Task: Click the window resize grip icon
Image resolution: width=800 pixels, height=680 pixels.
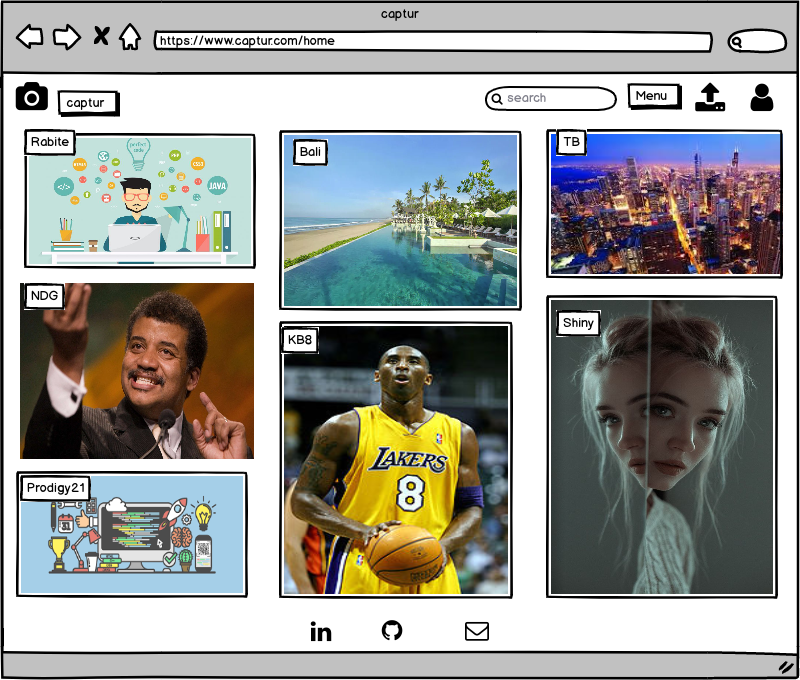Action: 786,666
